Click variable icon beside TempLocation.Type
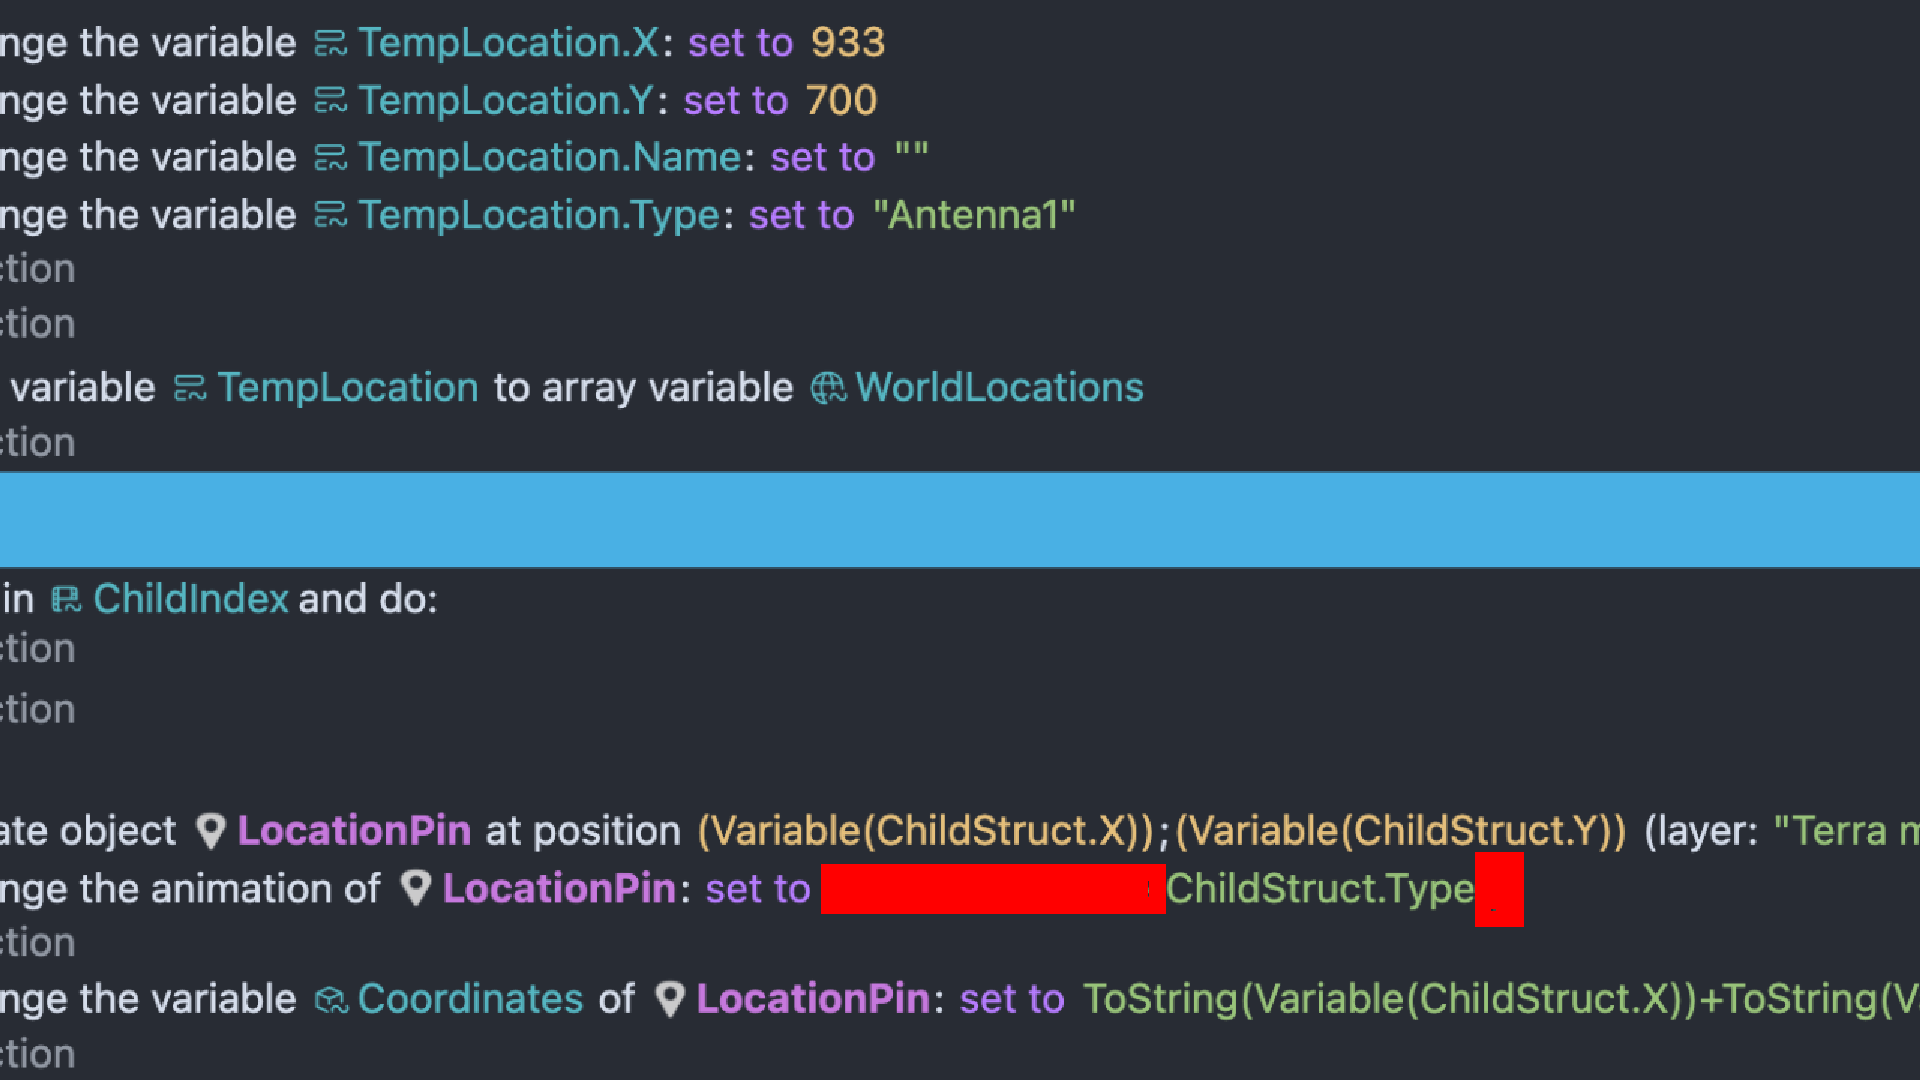1920x1080 pixels. point(330,215)
